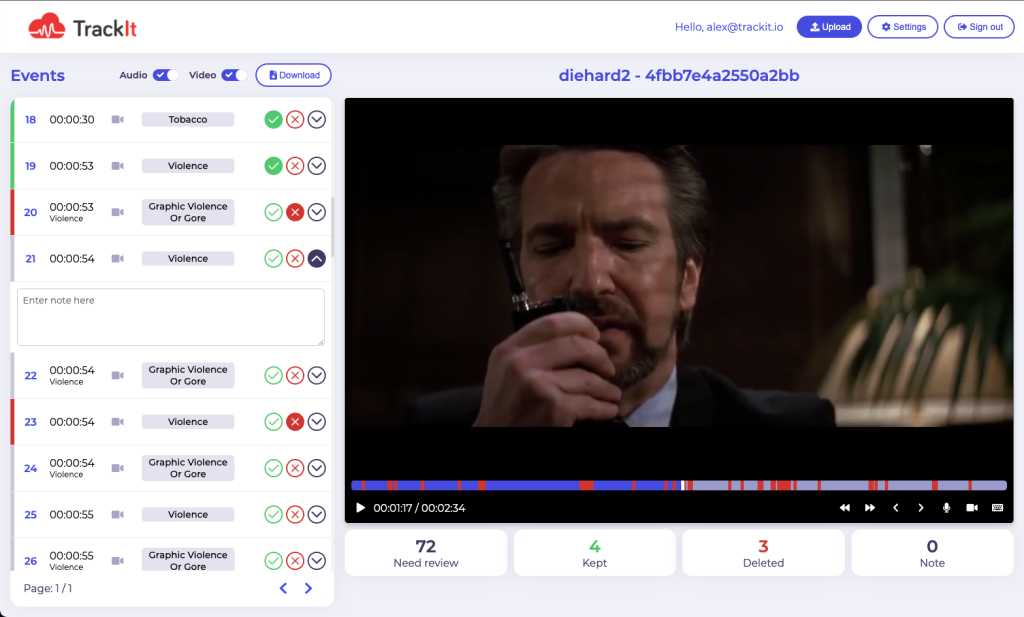The width and height of the screenshot is (1024, 617).
Task: Select the previous event chevron in the player
Action: point(896,508)
